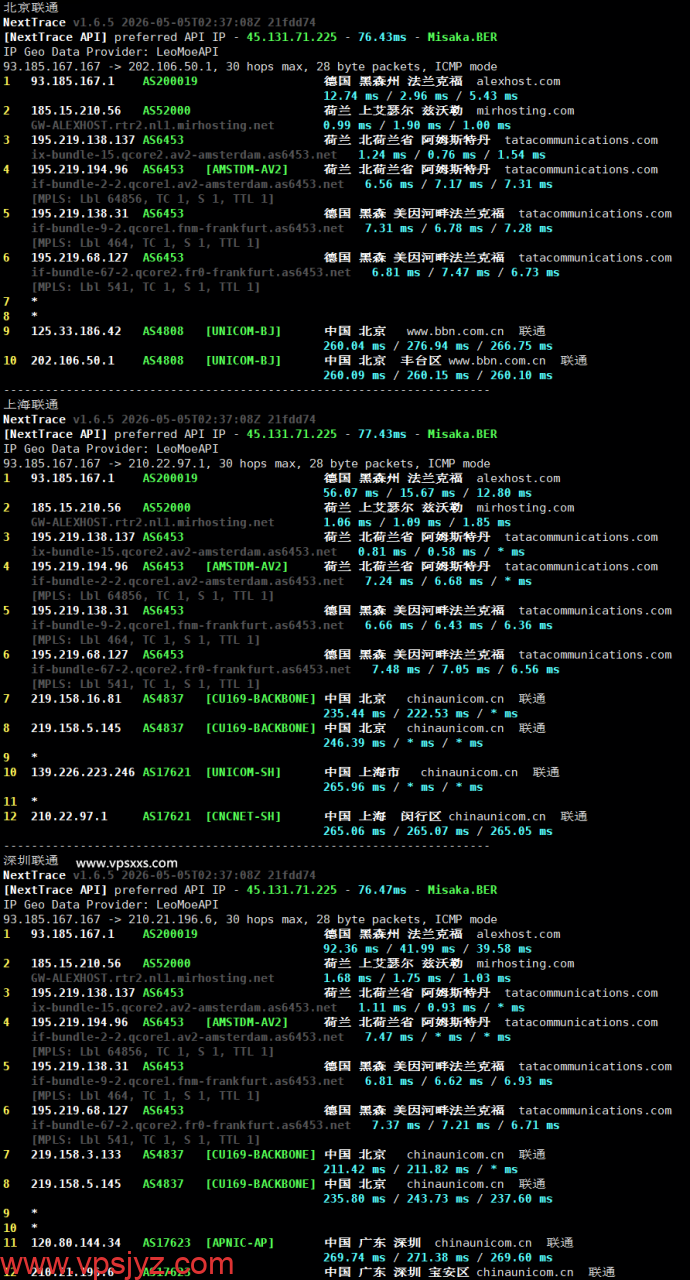Select the 77.43ms API latency value

click(382, 434)
